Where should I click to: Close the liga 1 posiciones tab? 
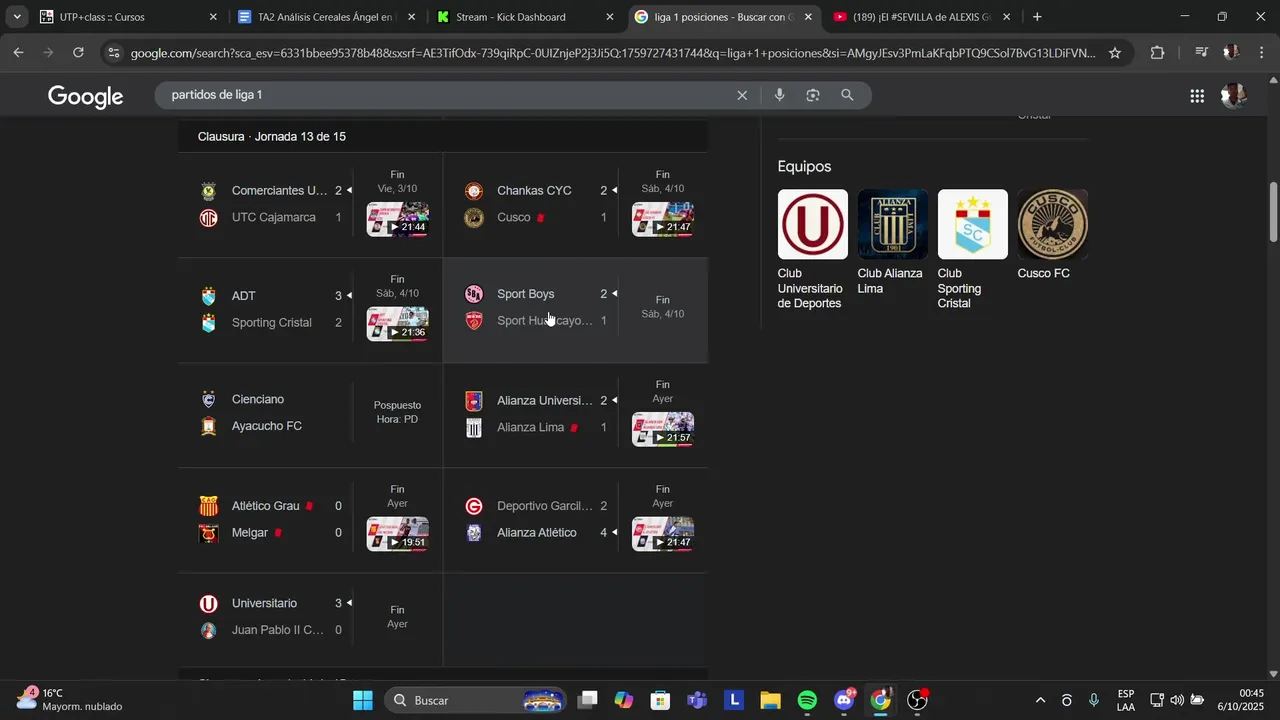coord(808,17)
